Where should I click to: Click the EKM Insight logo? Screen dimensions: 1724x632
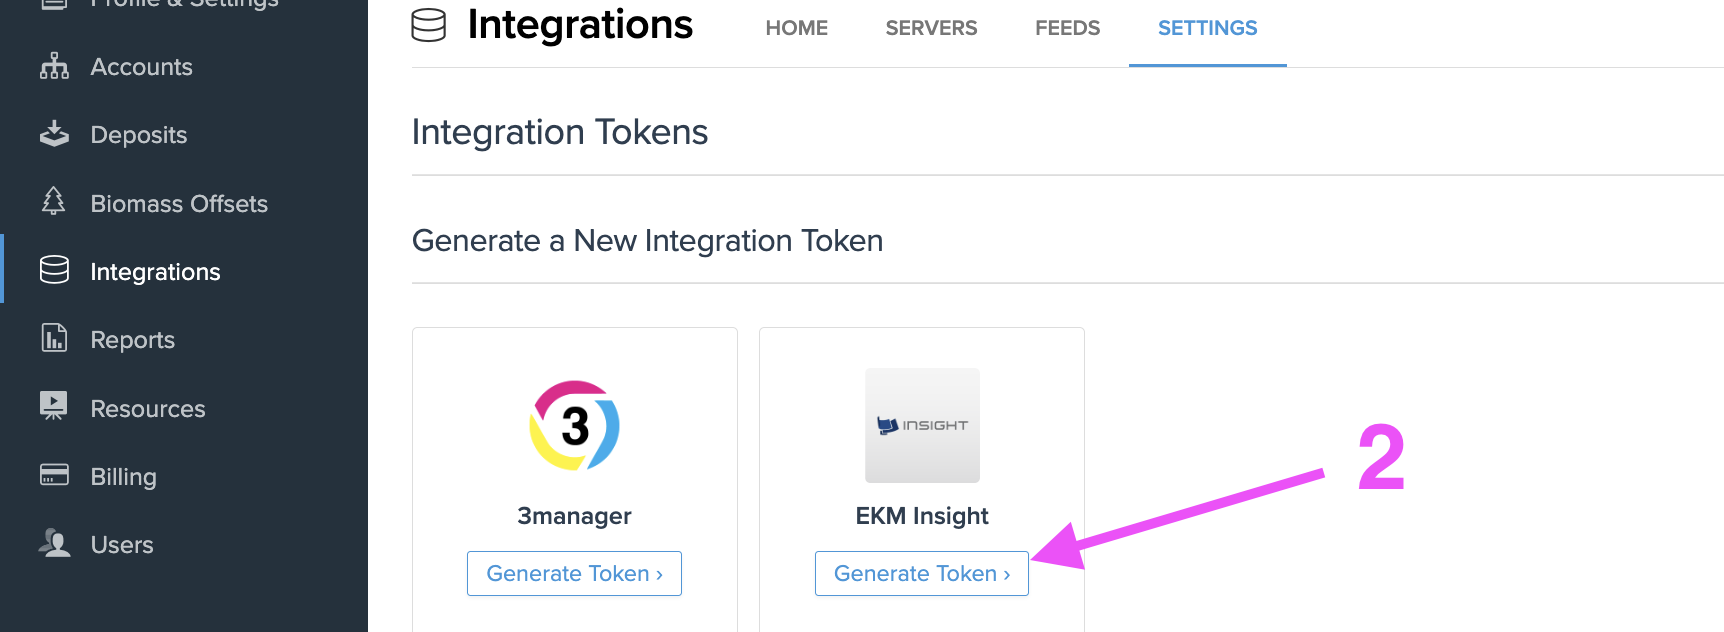pyautogui.click(x=922, y=426)
